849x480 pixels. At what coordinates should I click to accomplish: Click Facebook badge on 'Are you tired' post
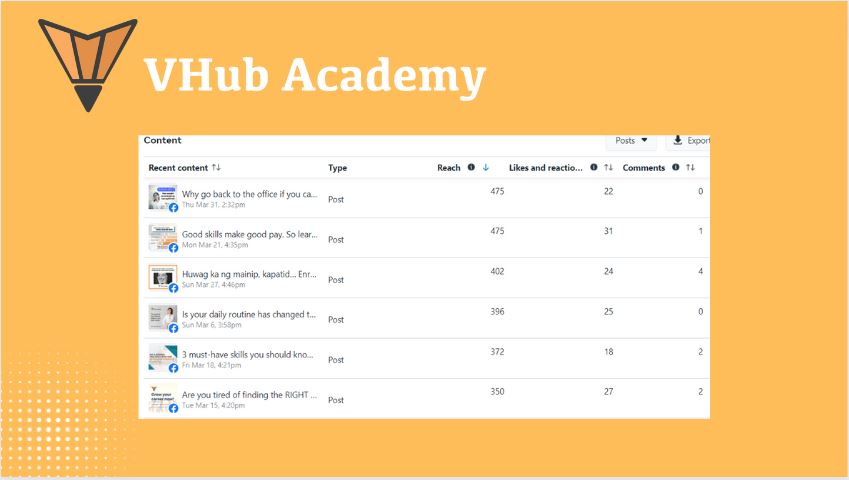[x=173, y=408]
